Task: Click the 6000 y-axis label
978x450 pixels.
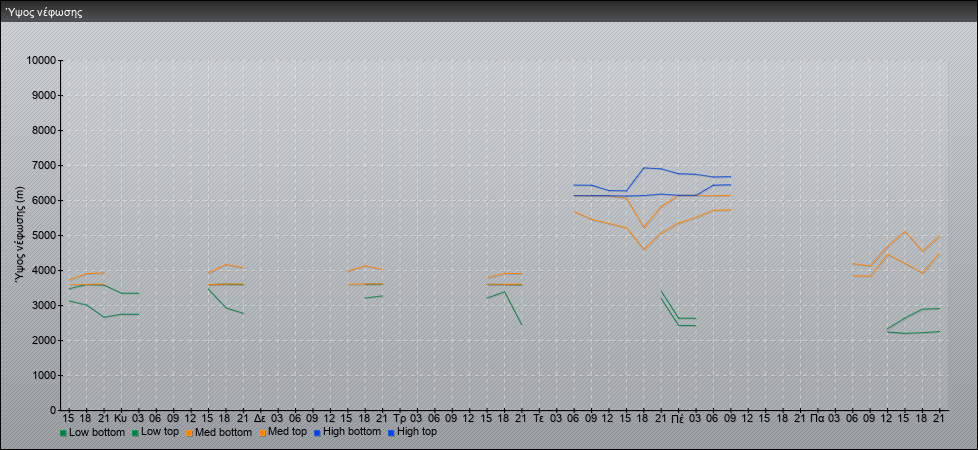Action: (x=44, y=200)
